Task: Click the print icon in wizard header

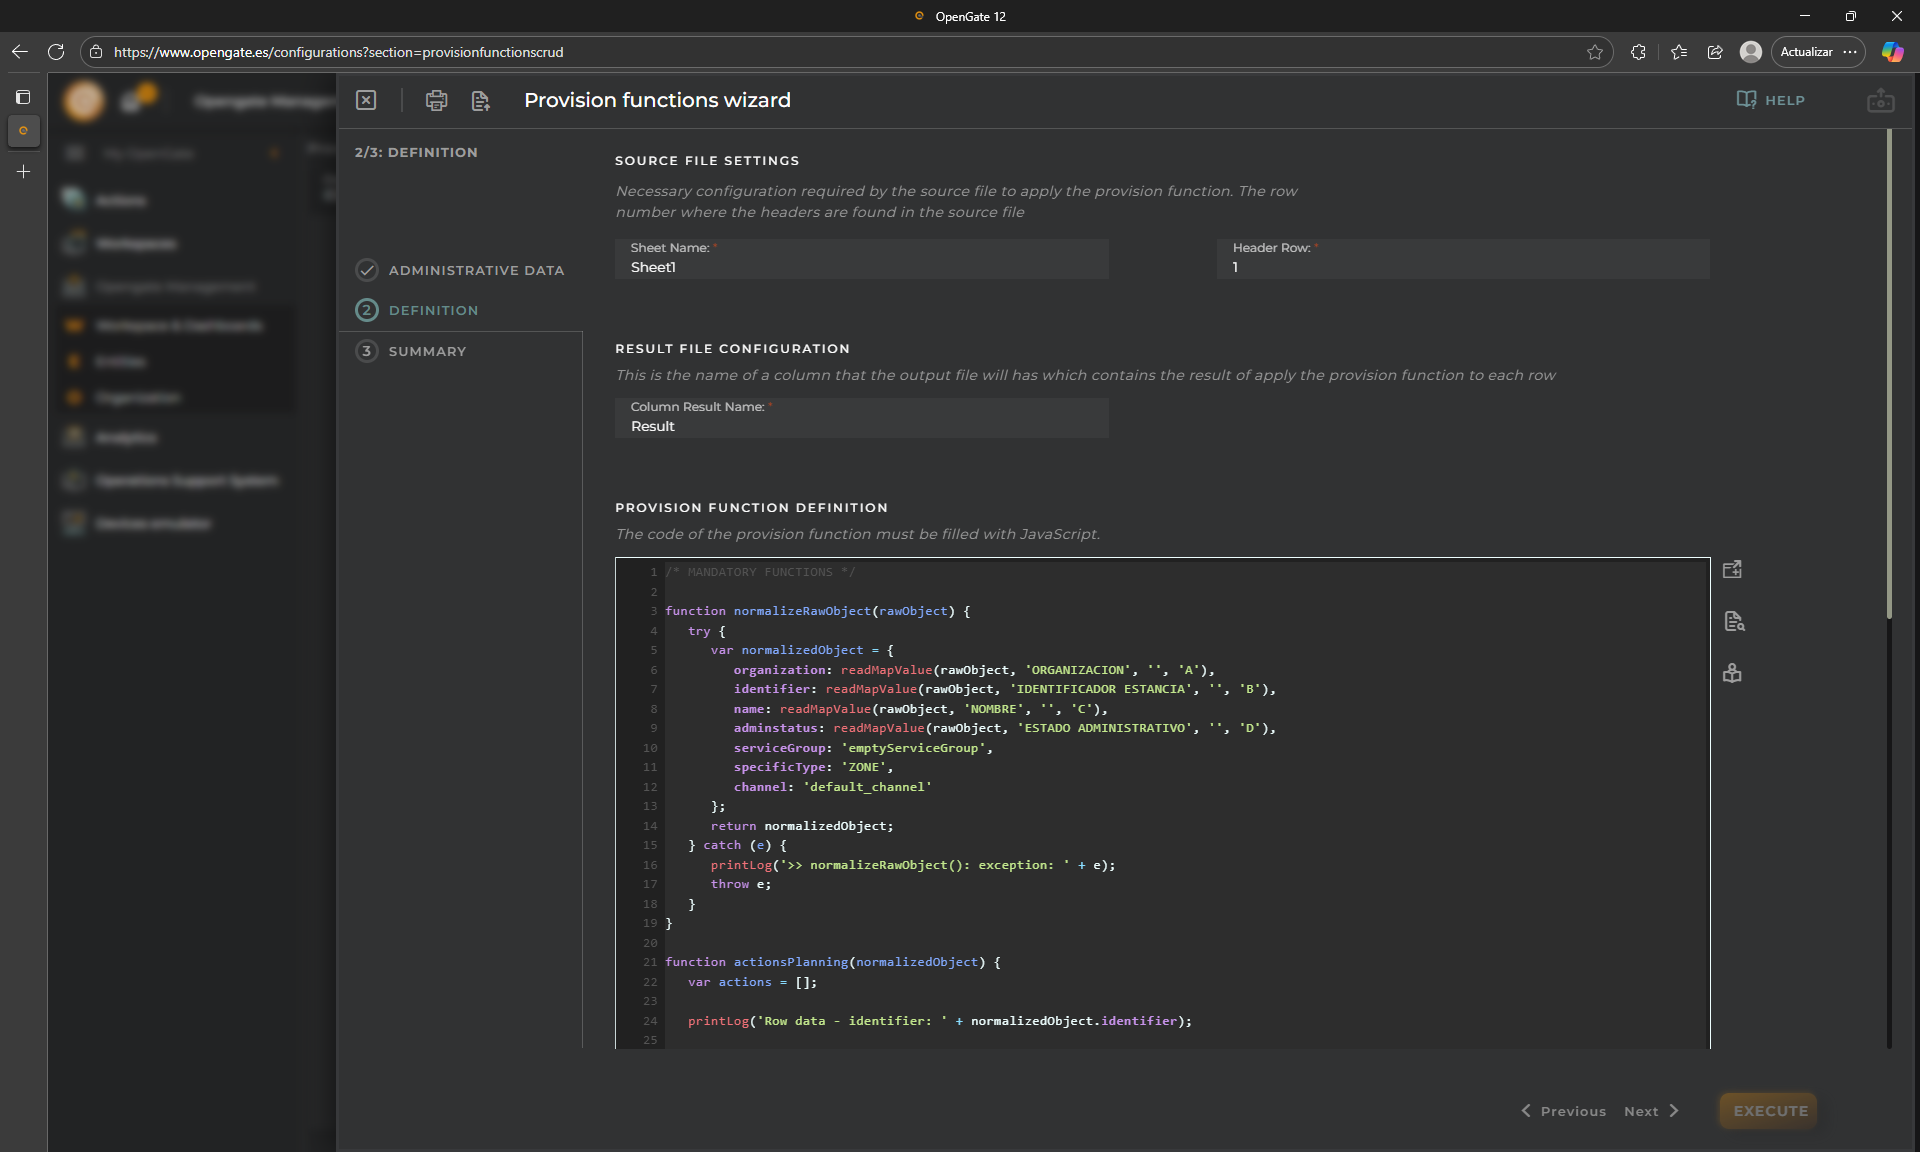Action: click(x=436, y=100)
